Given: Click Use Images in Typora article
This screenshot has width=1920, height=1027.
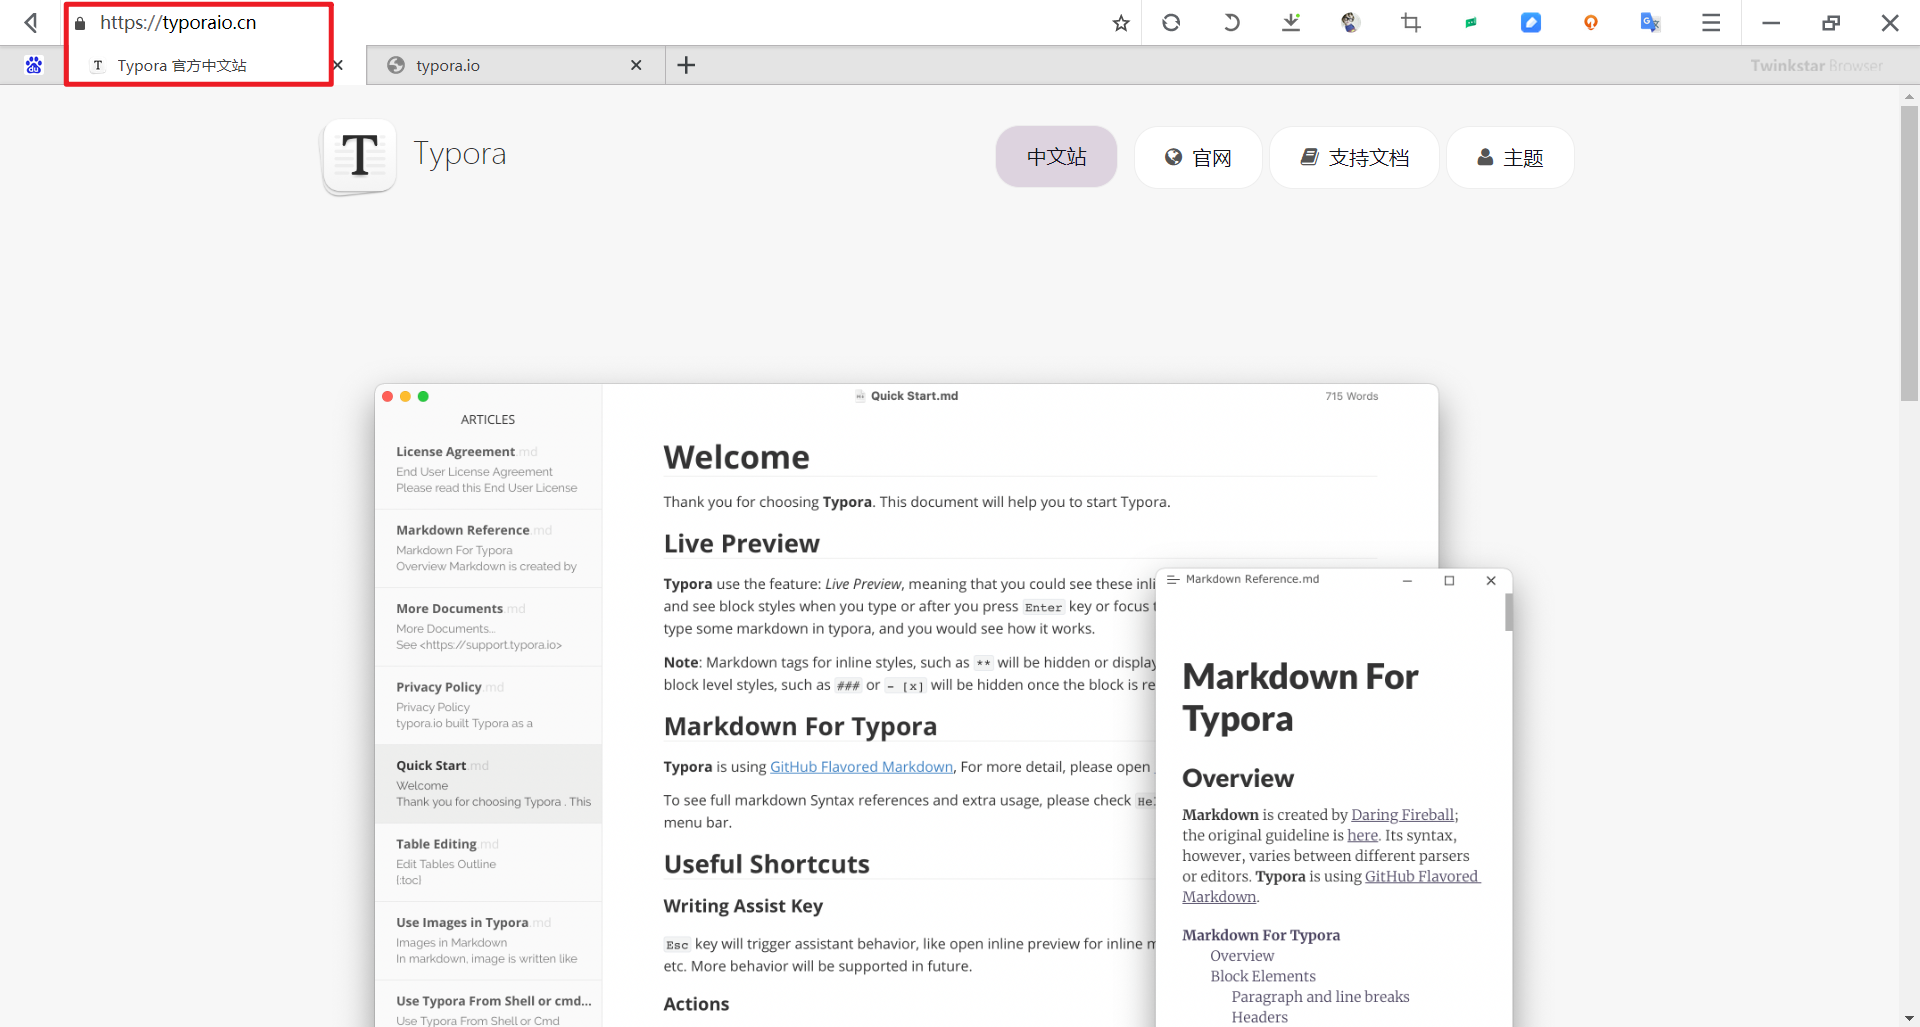Looking at the screenshot, I should click(x=488, y=940).
